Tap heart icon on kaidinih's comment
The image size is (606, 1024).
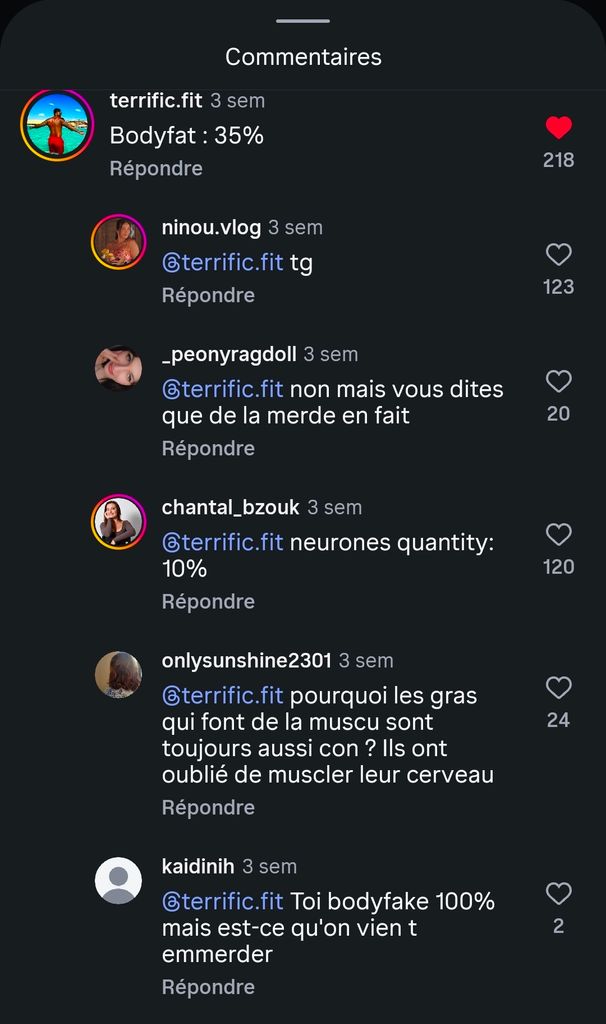pos(558,893)
